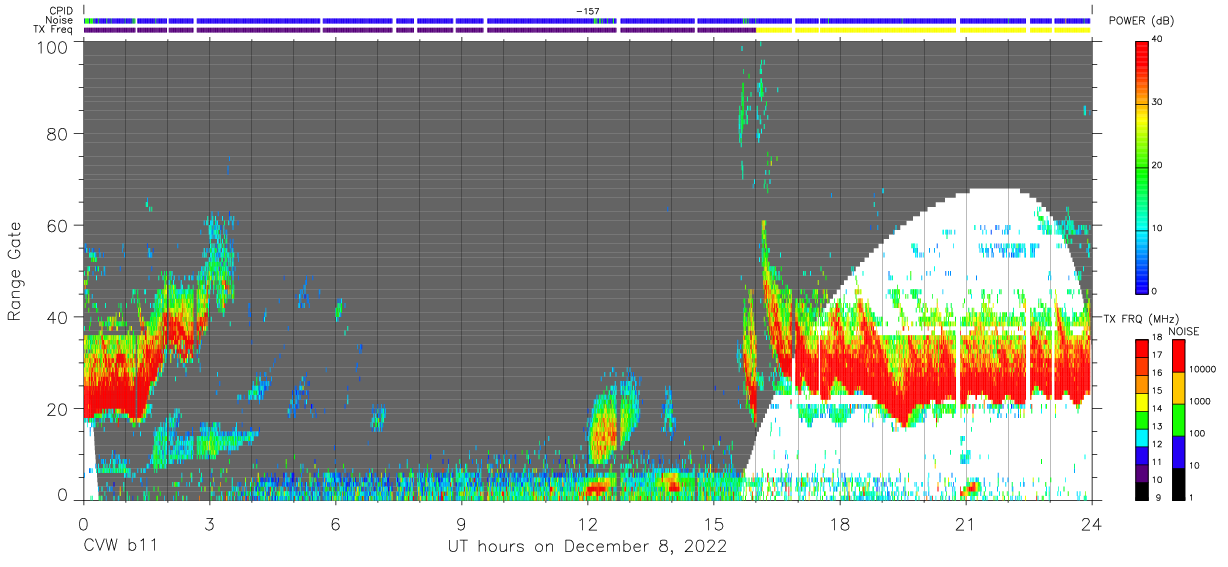The width and height of the screenshot is (1228, 567).
Task: Click the yellow TX Freq bar segment
Action: pos(925,30)
